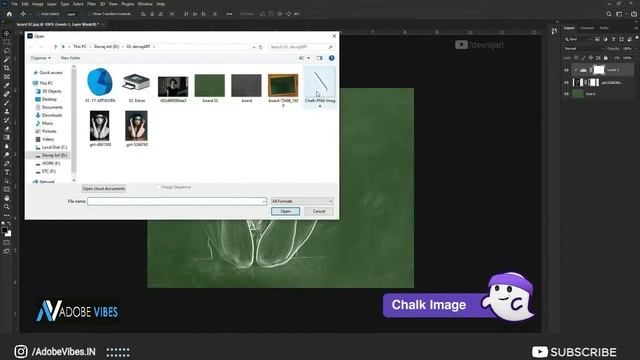Select the Eraser tool
Screen dimensions: 640x360
[x=7, y=129]
